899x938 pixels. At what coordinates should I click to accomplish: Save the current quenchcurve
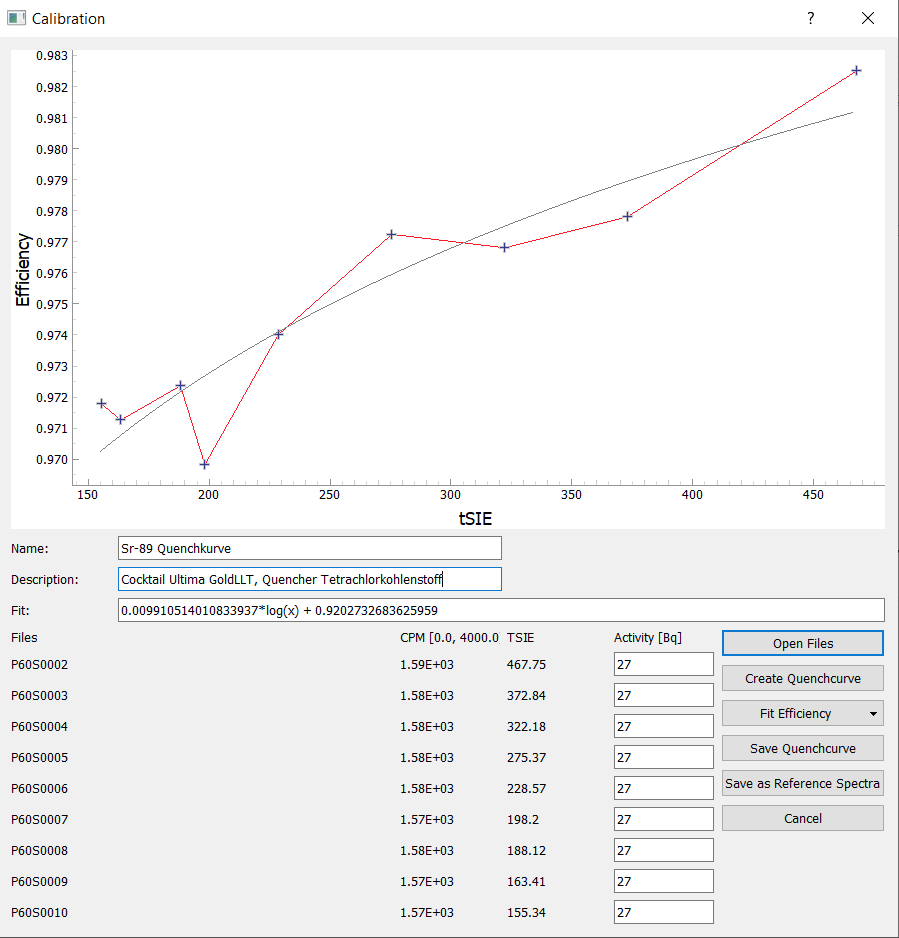(x=801, y=748)
